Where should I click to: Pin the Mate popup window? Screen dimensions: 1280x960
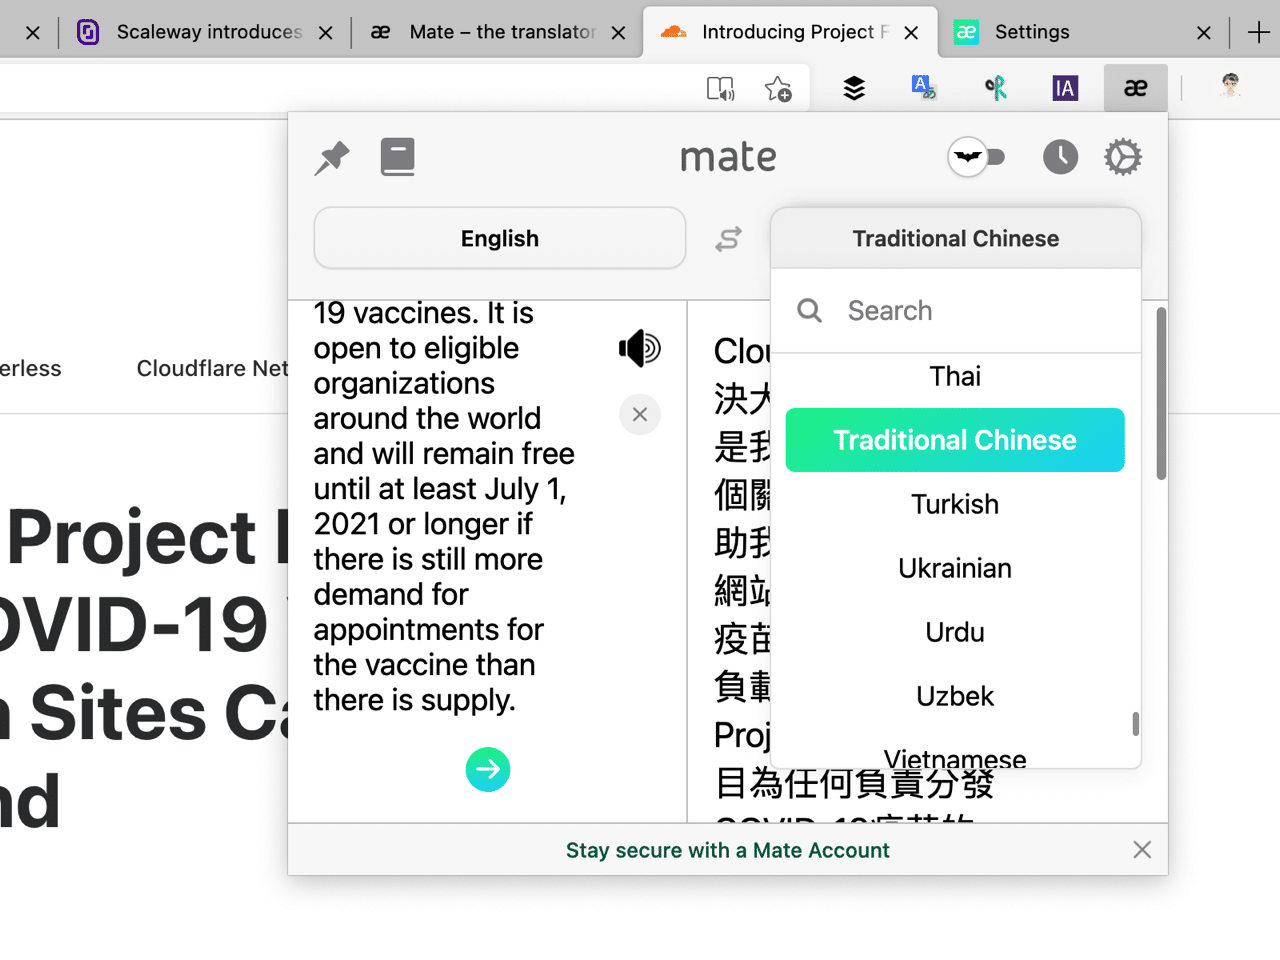332,158
